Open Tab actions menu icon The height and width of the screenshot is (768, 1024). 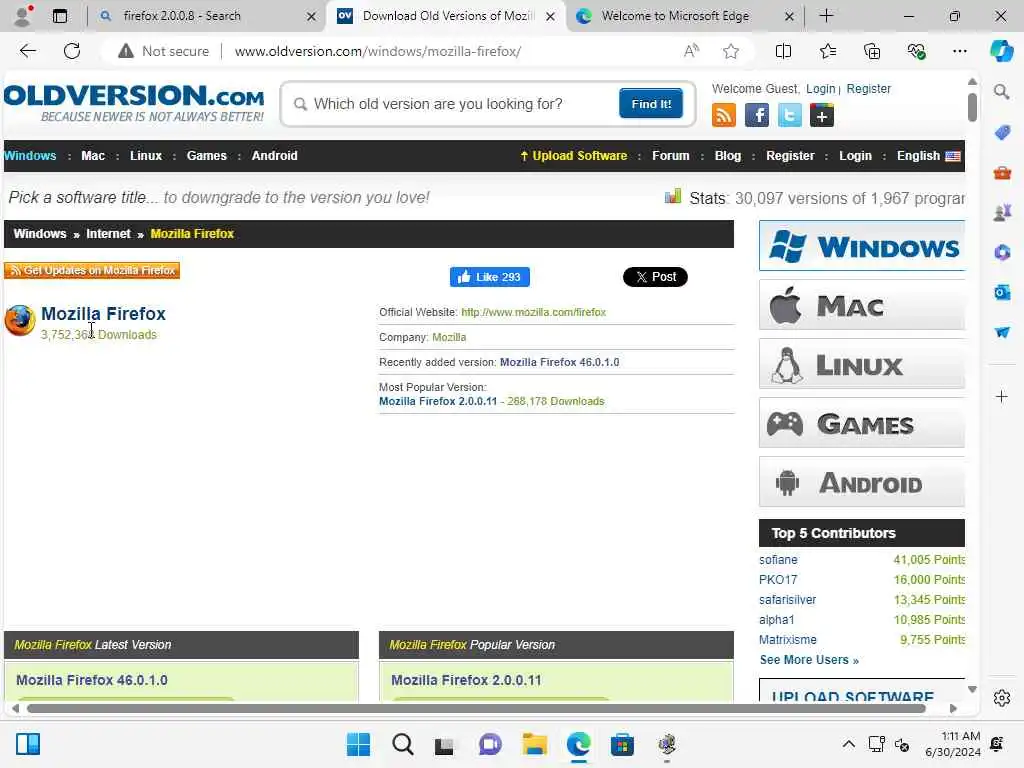[x=60, y=16]
